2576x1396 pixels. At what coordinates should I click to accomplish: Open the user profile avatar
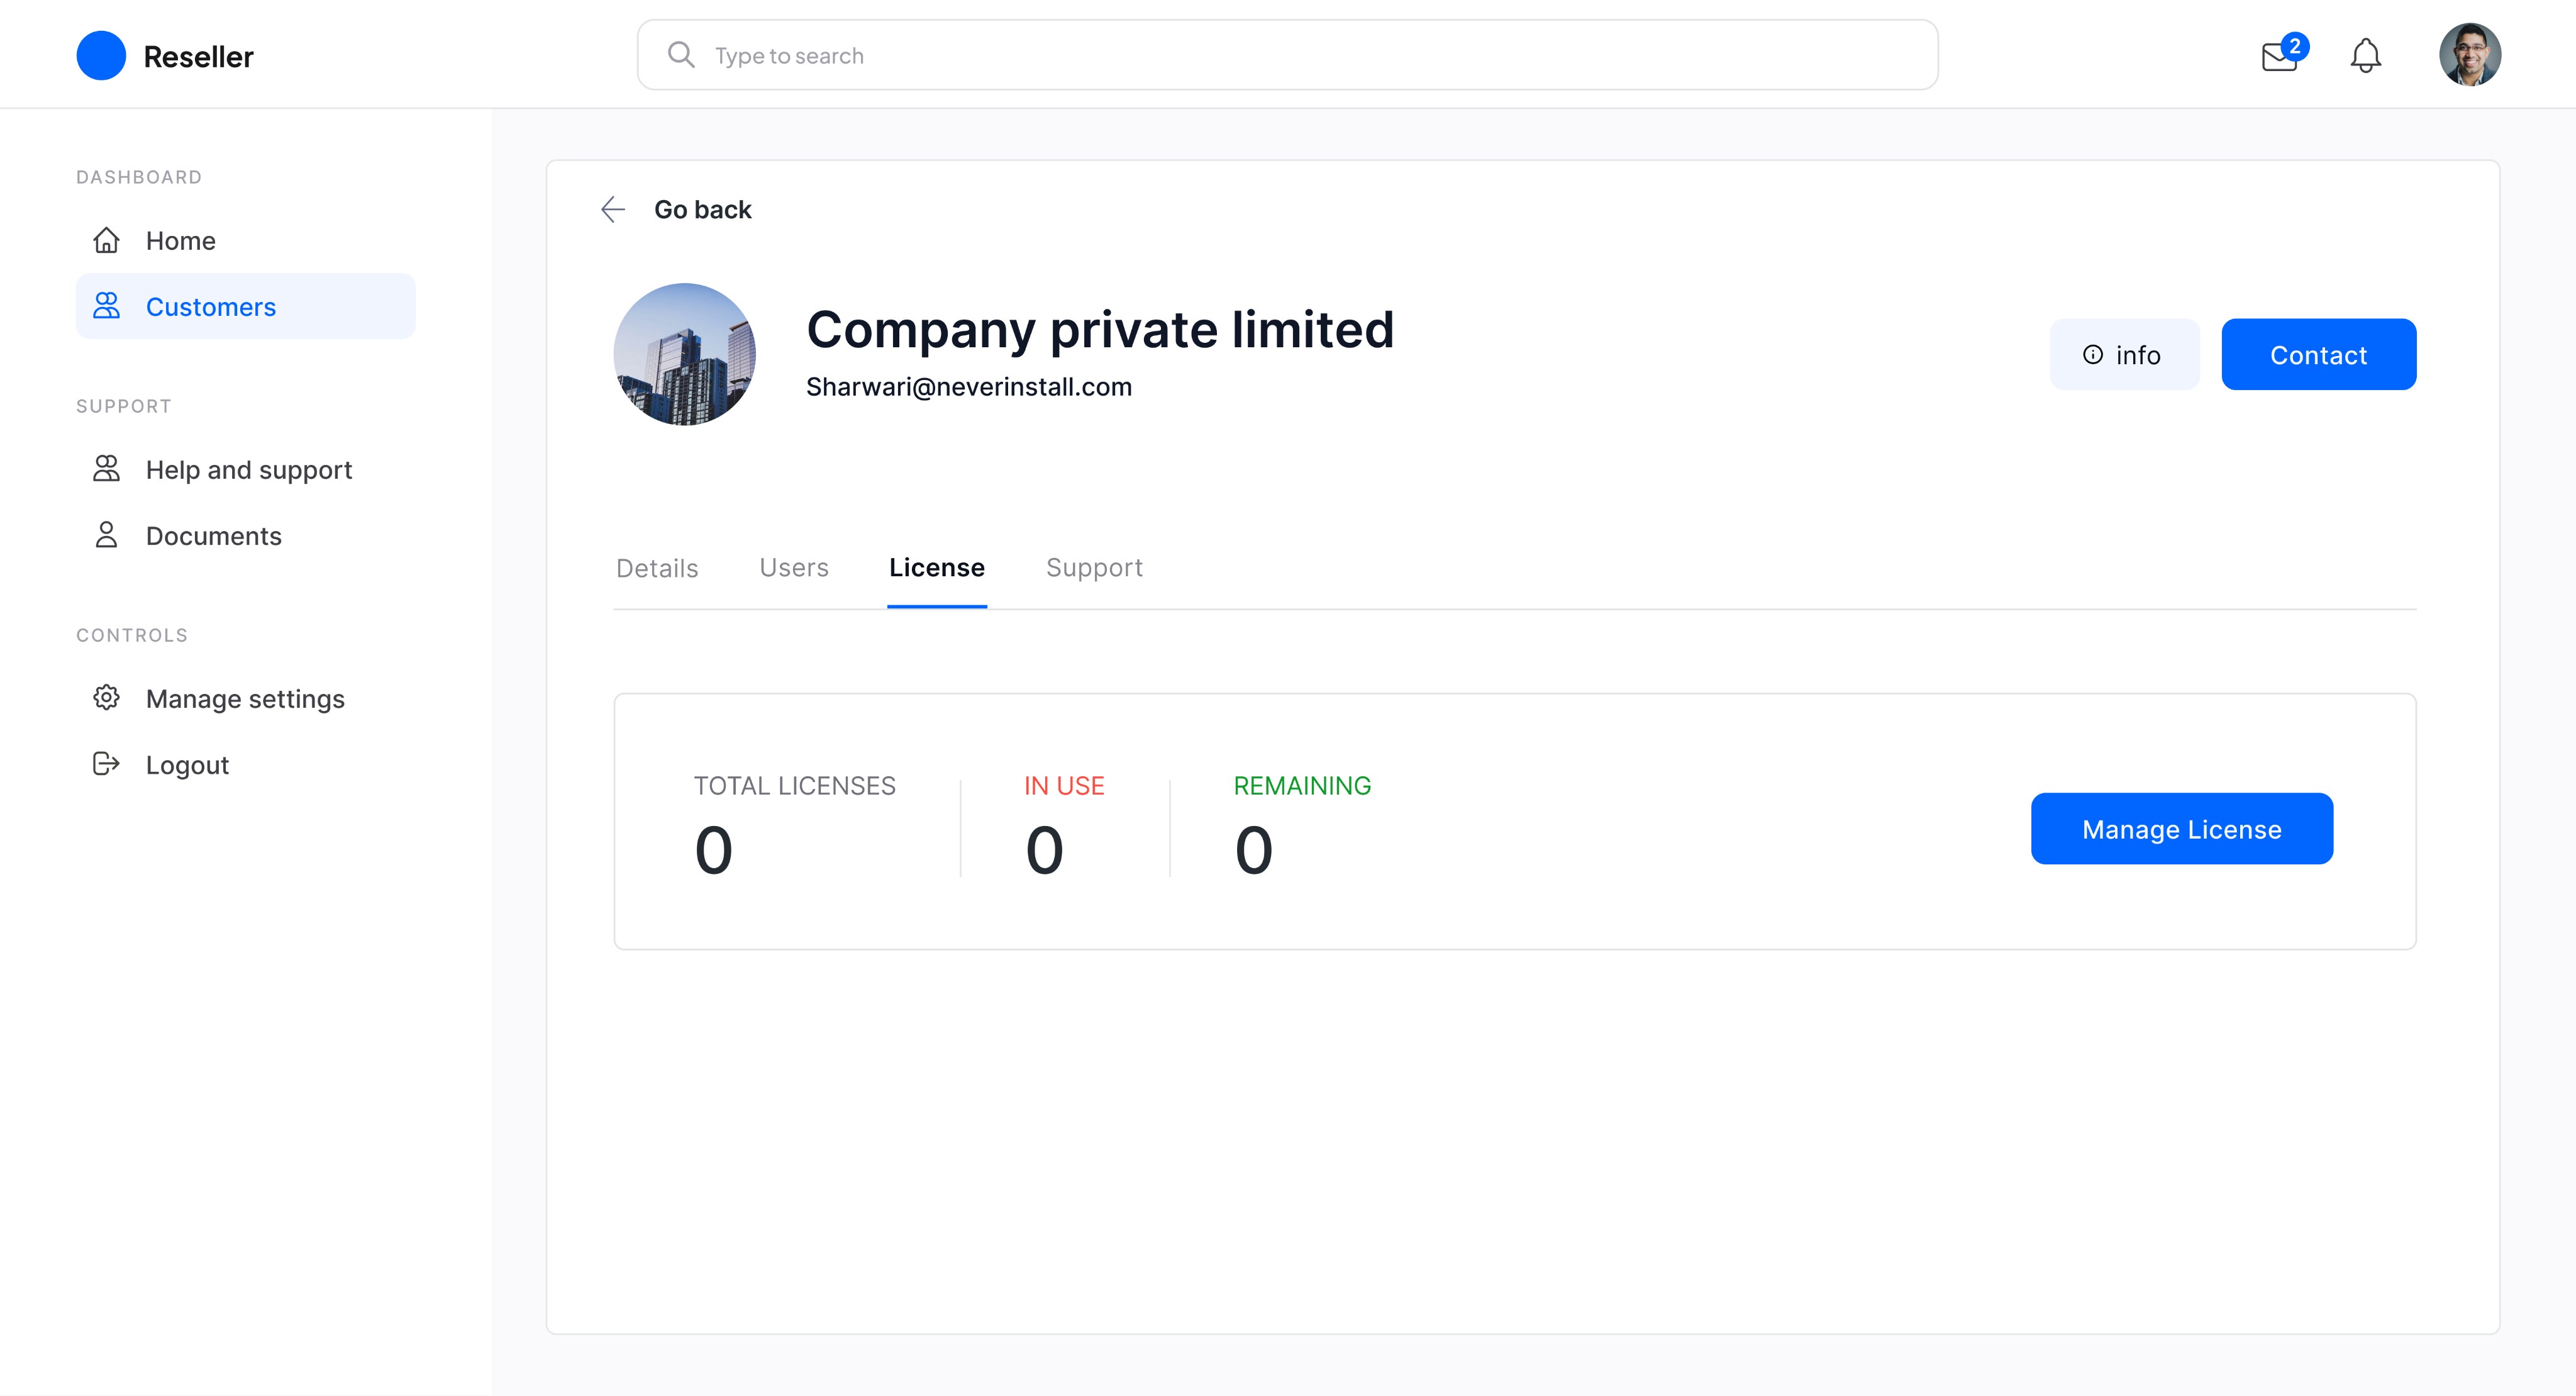point(2469,55)
